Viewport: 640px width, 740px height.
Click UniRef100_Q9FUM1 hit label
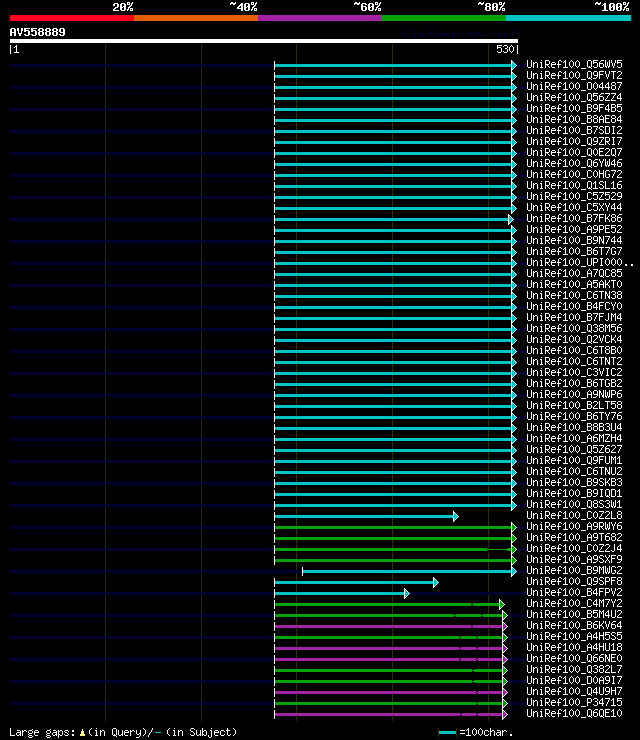coord(574,461)
